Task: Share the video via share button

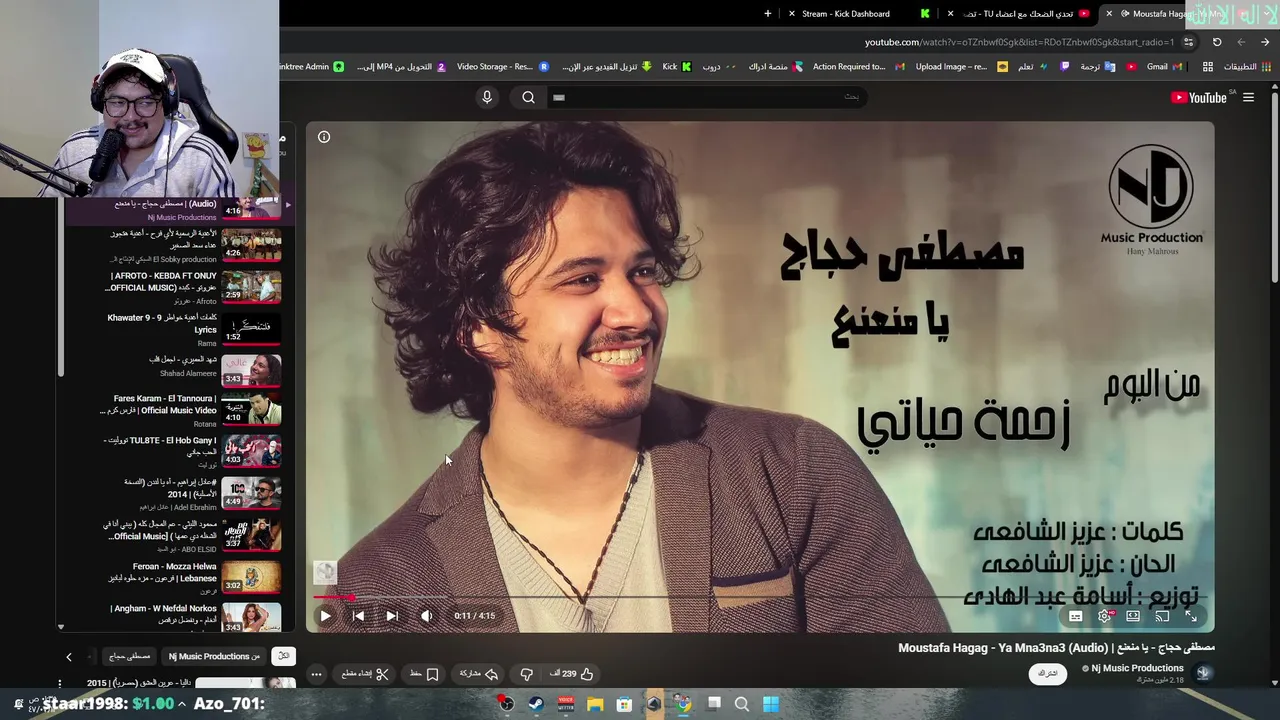Action: click(x=479, y=674)
